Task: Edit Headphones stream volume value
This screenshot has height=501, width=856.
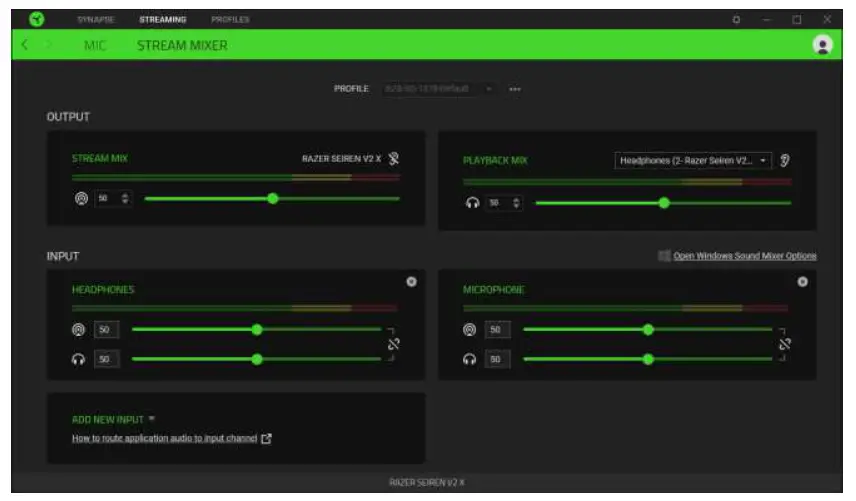Action: tap(106, 330)
